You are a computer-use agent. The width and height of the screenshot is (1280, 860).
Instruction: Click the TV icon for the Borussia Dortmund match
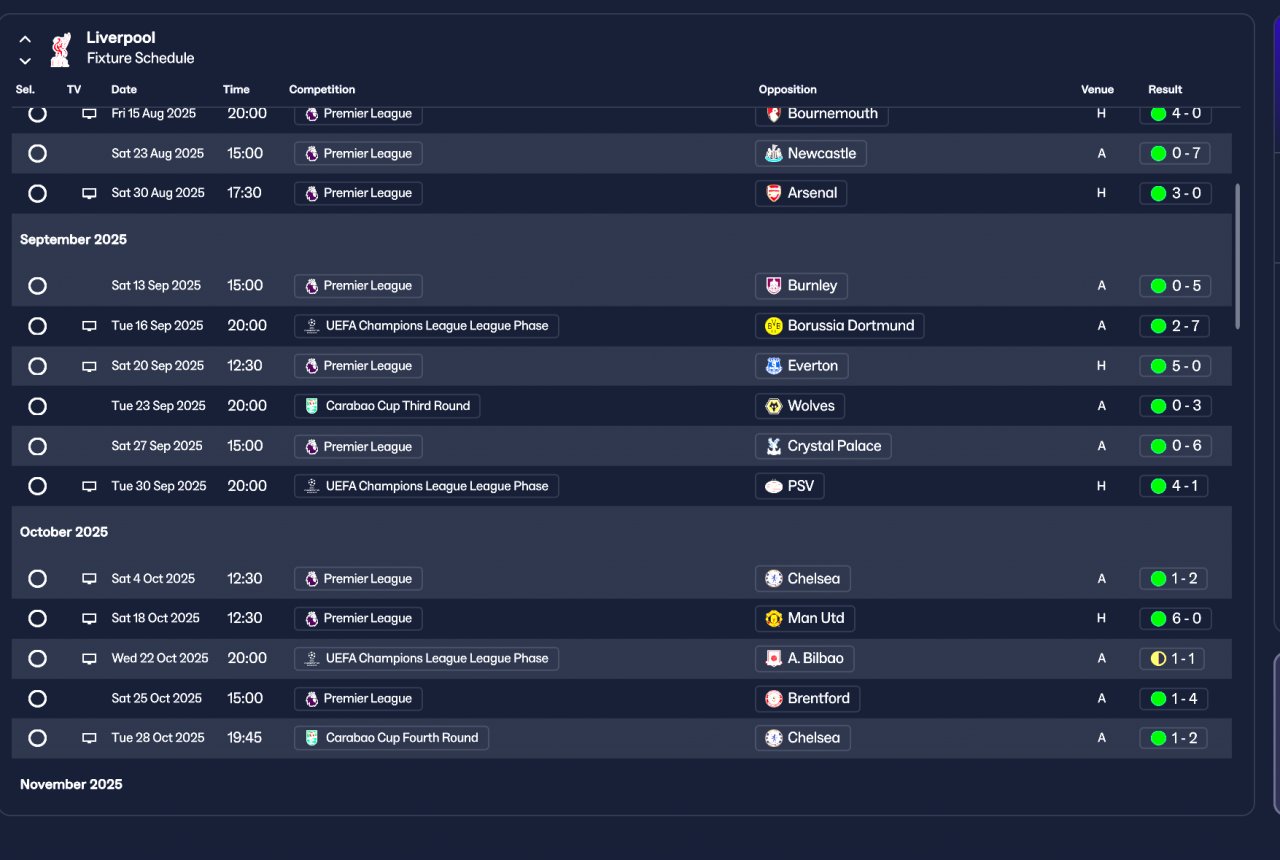[89, 326]
